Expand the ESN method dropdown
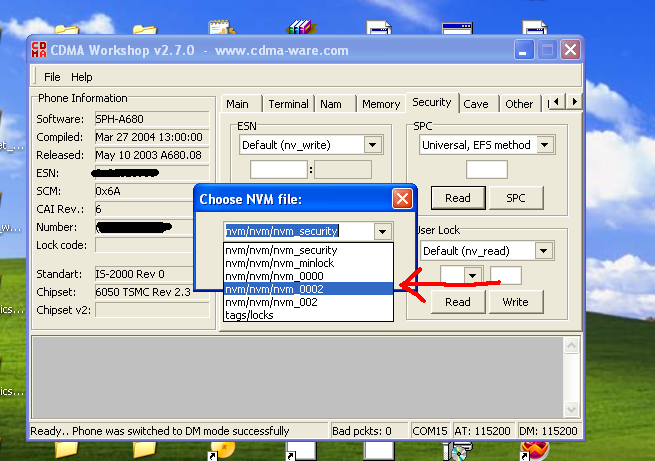Viewport: 655px width, 461px height. [372, 145]
